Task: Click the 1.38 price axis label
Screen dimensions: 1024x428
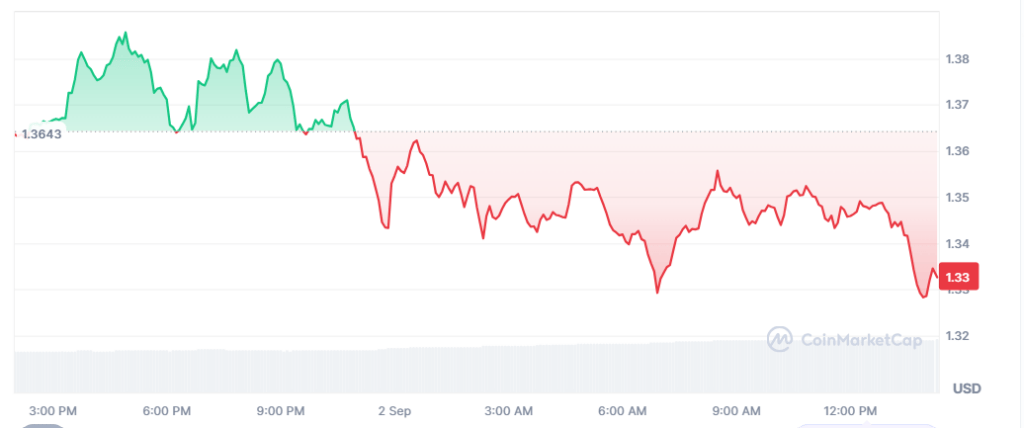Action: pyautogui.click(x=957, y=59)
